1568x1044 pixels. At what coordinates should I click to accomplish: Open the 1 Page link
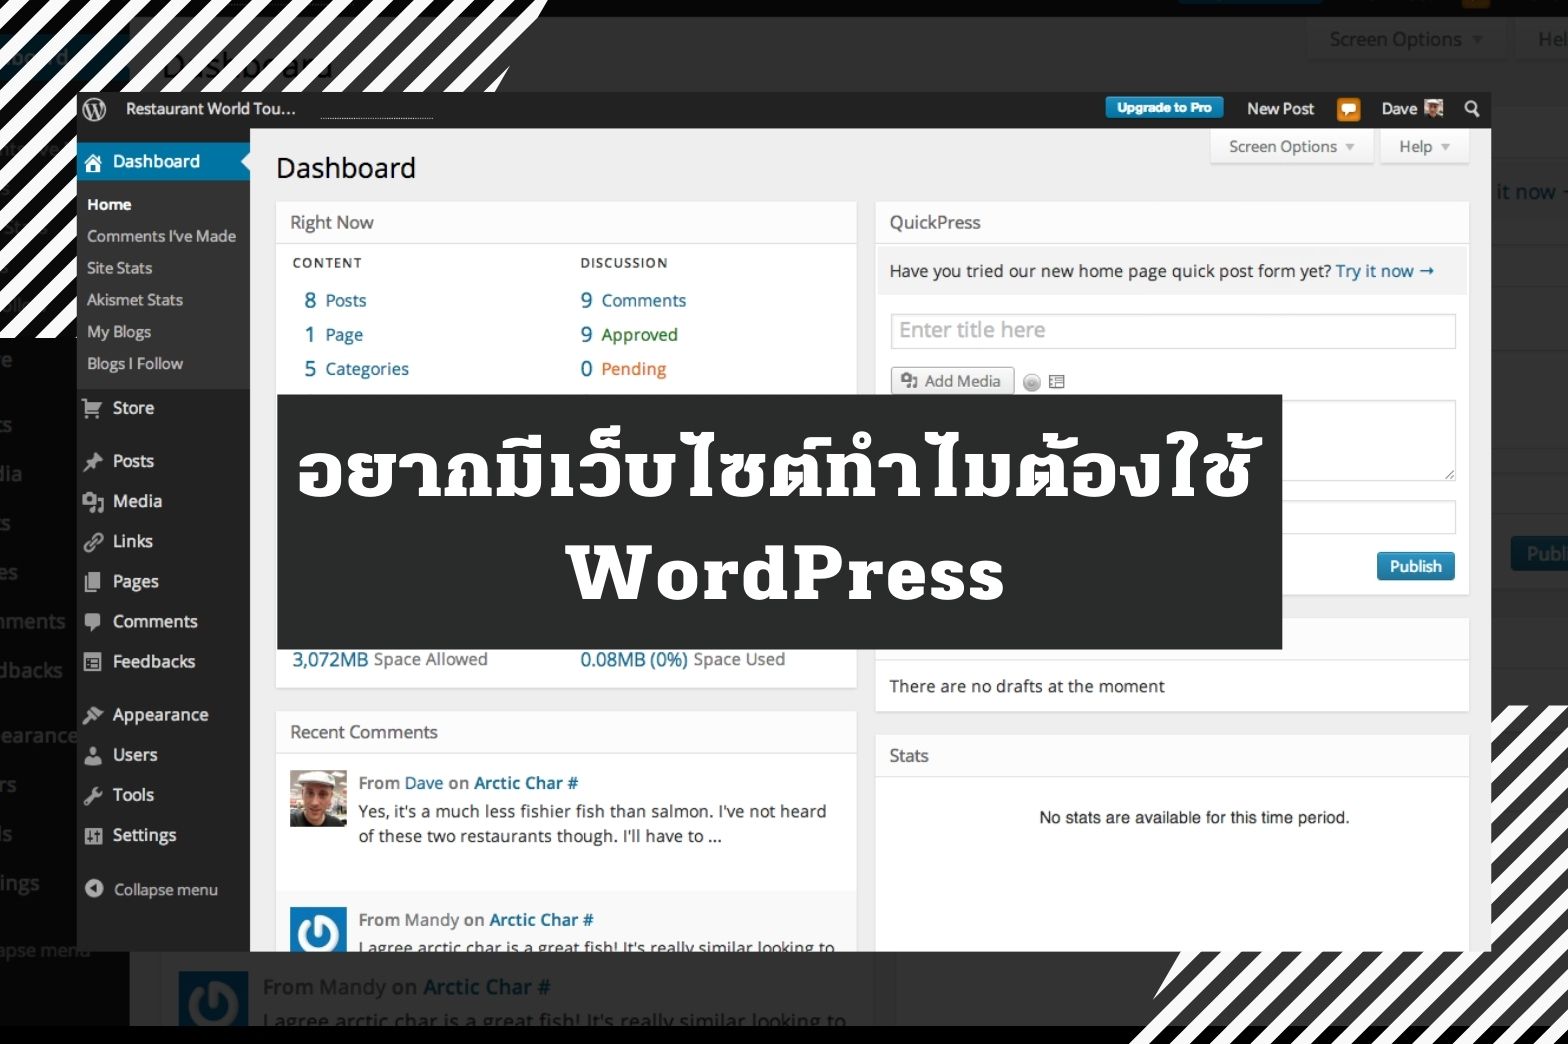point(334,335)
